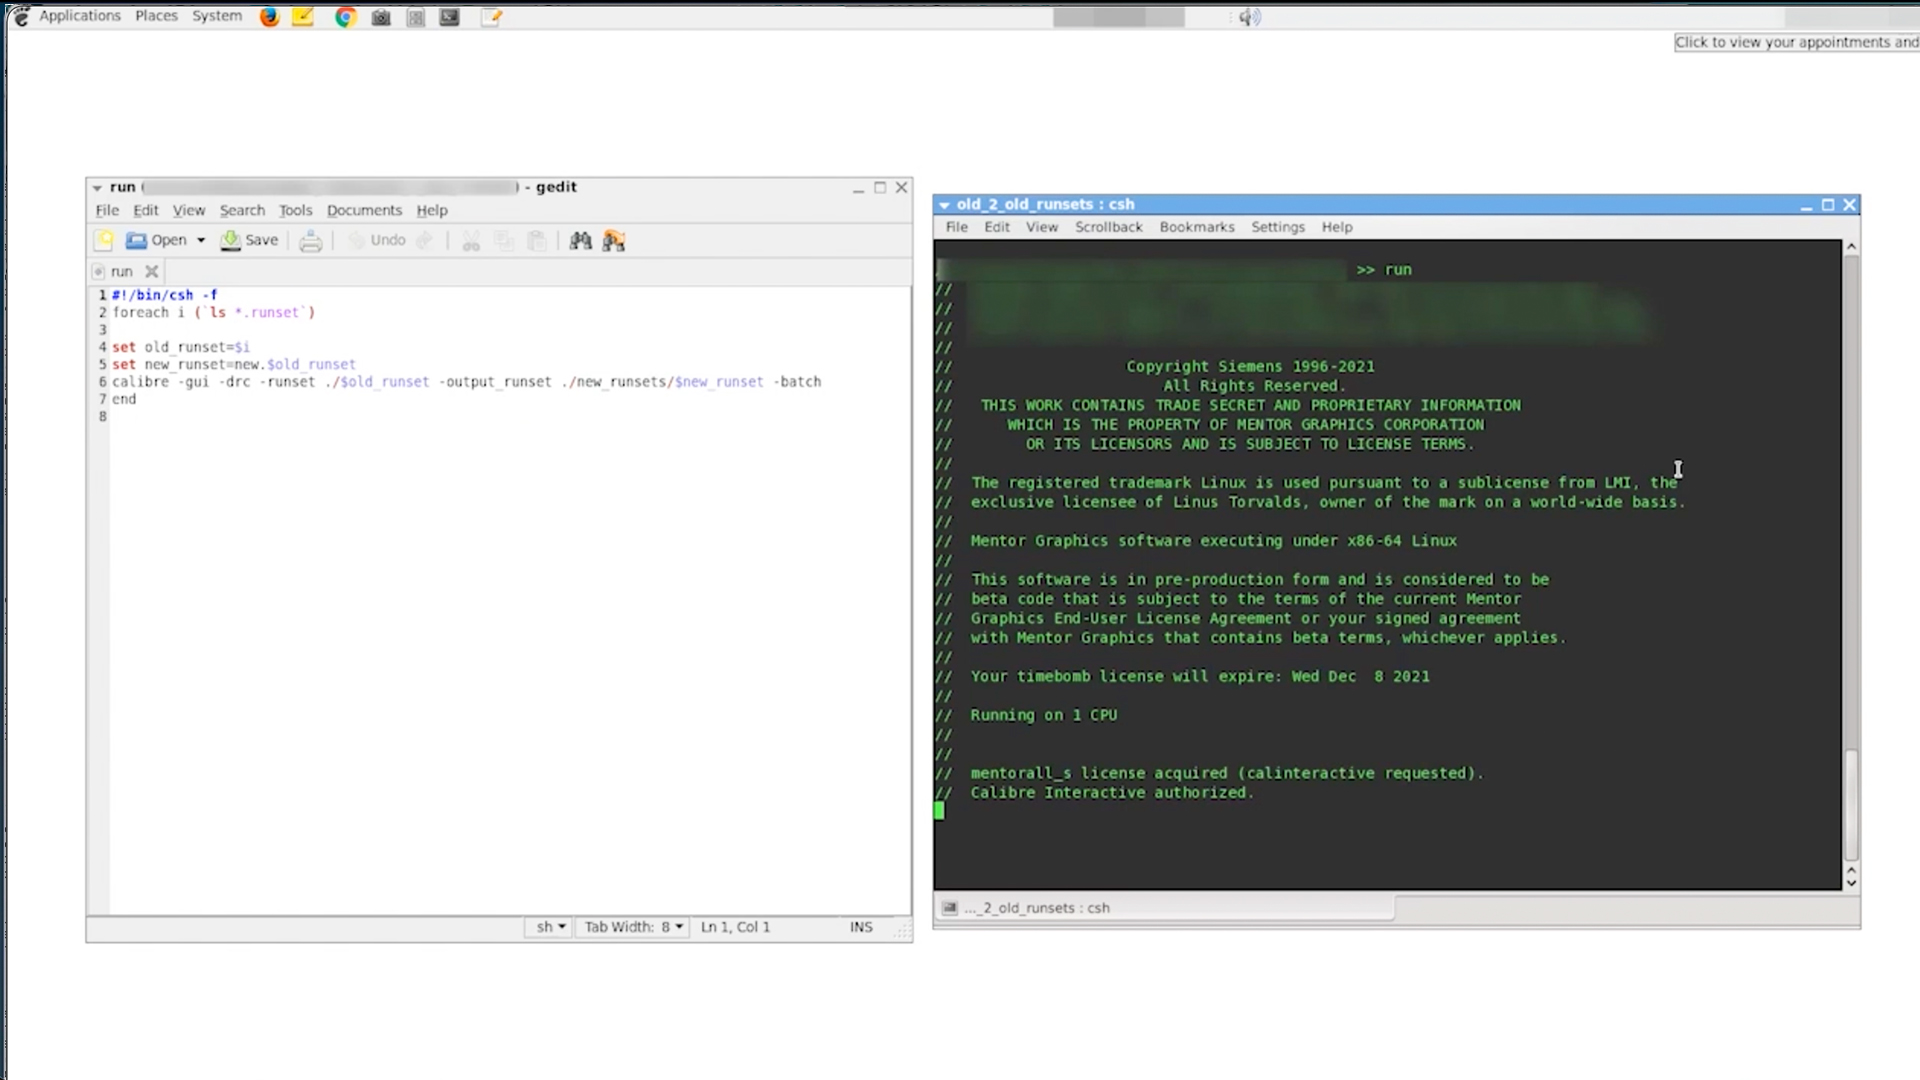Click the New Document icon in gedit

tap(104, 240)
